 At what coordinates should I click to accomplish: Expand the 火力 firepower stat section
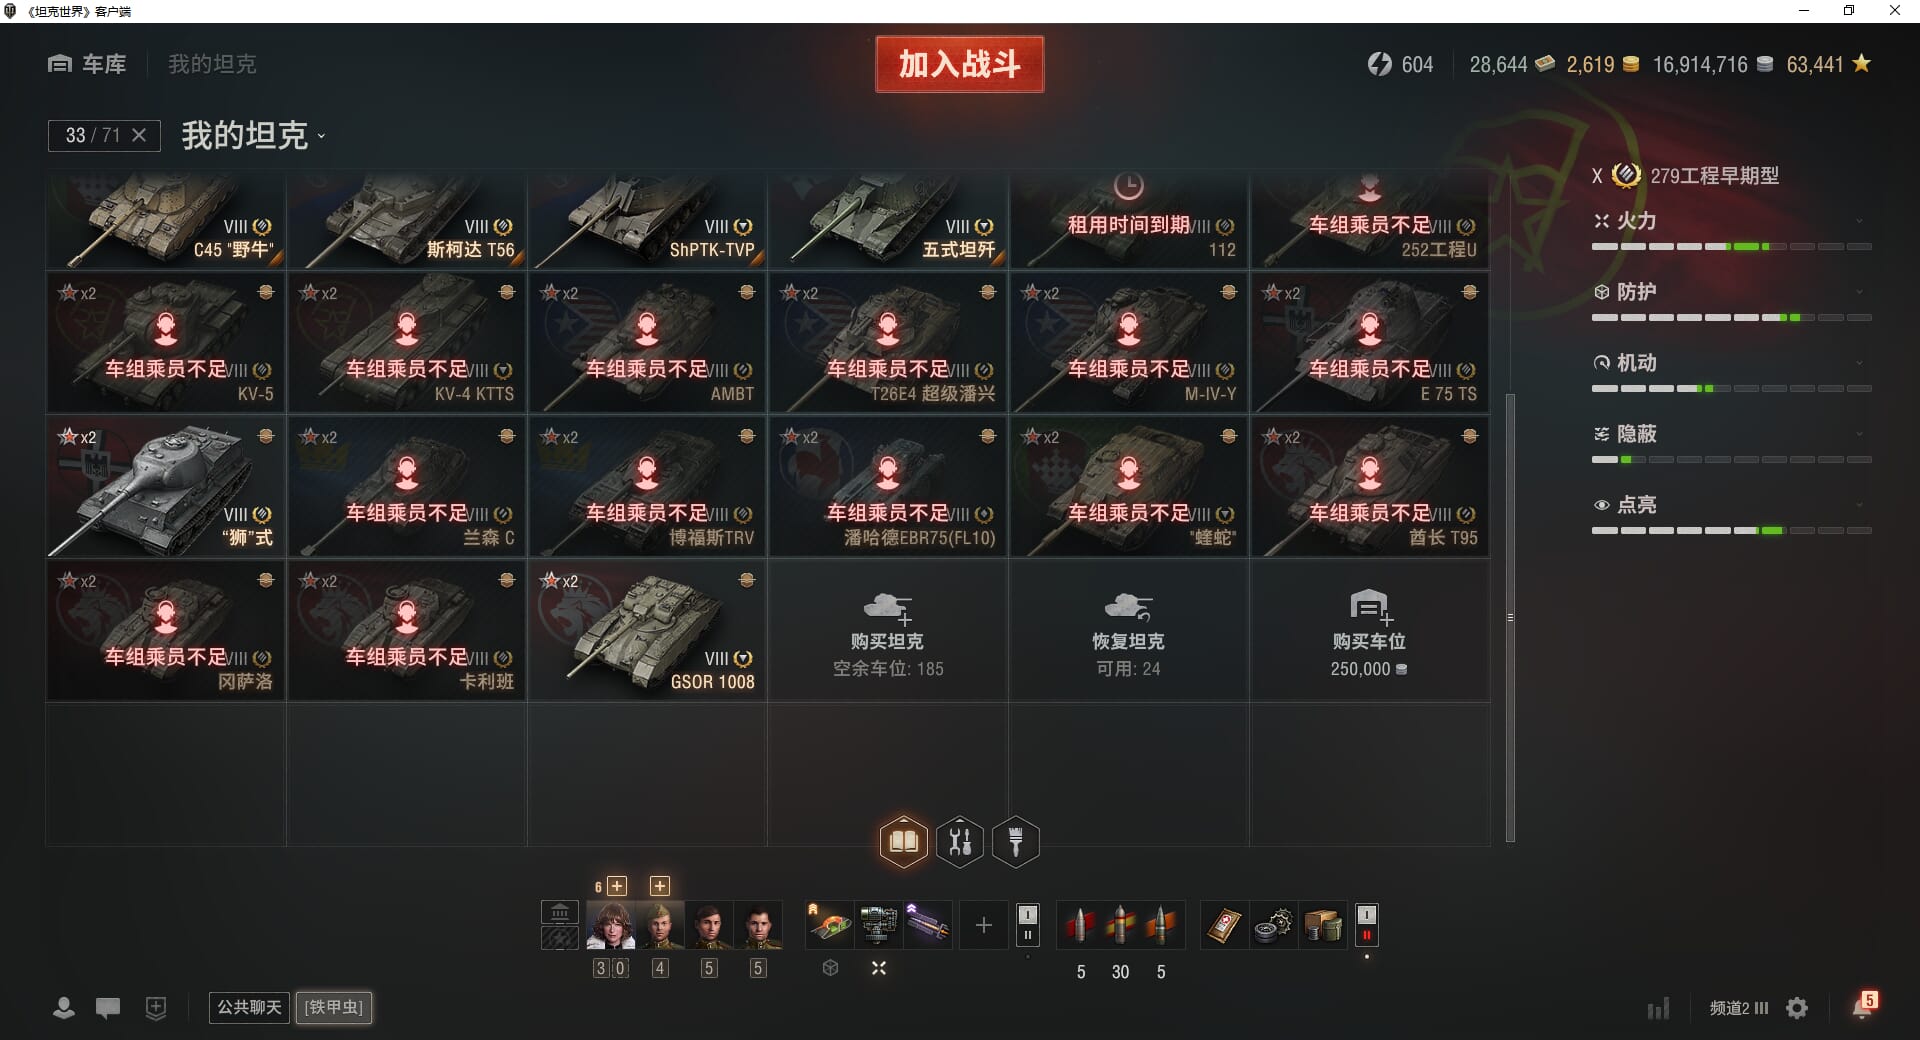tap(1731, 222)
